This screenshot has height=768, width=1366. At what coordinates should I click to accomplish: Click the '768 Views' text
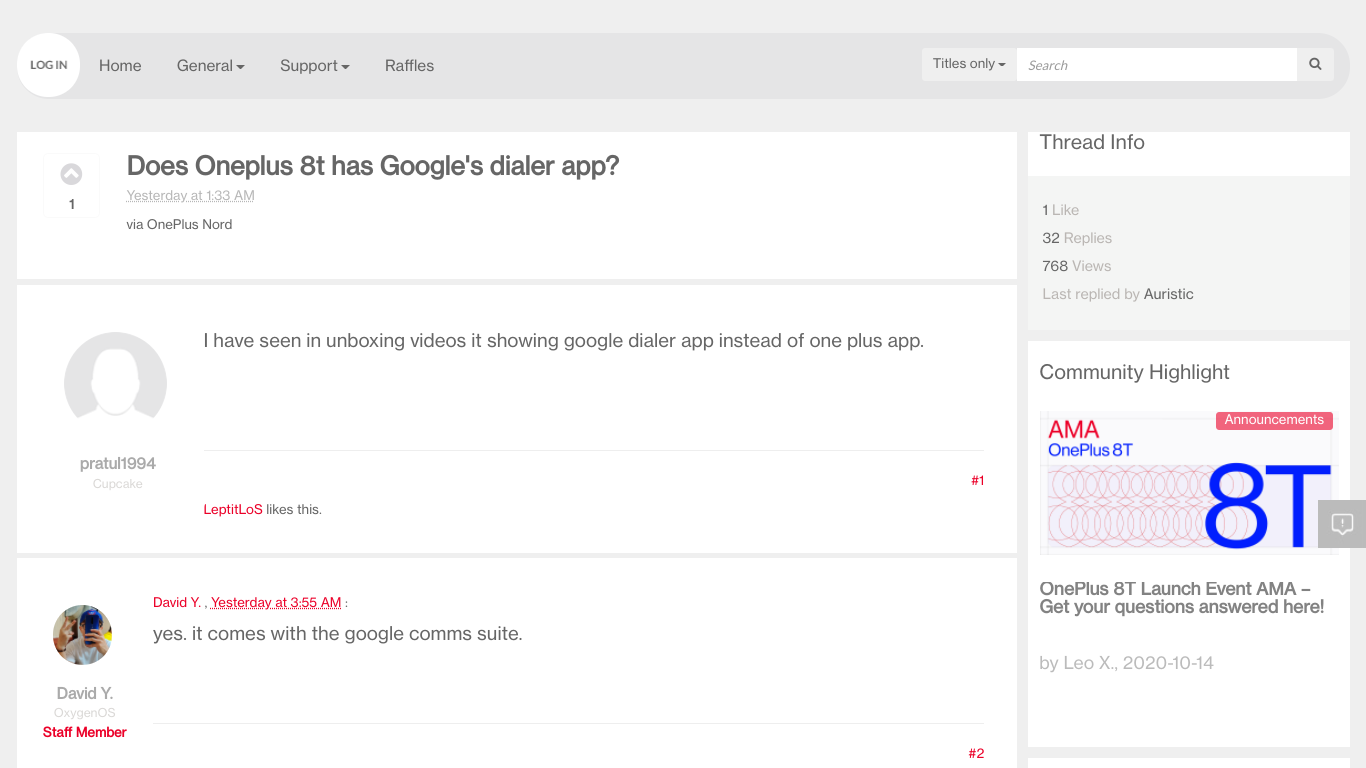click(1077, 266)
